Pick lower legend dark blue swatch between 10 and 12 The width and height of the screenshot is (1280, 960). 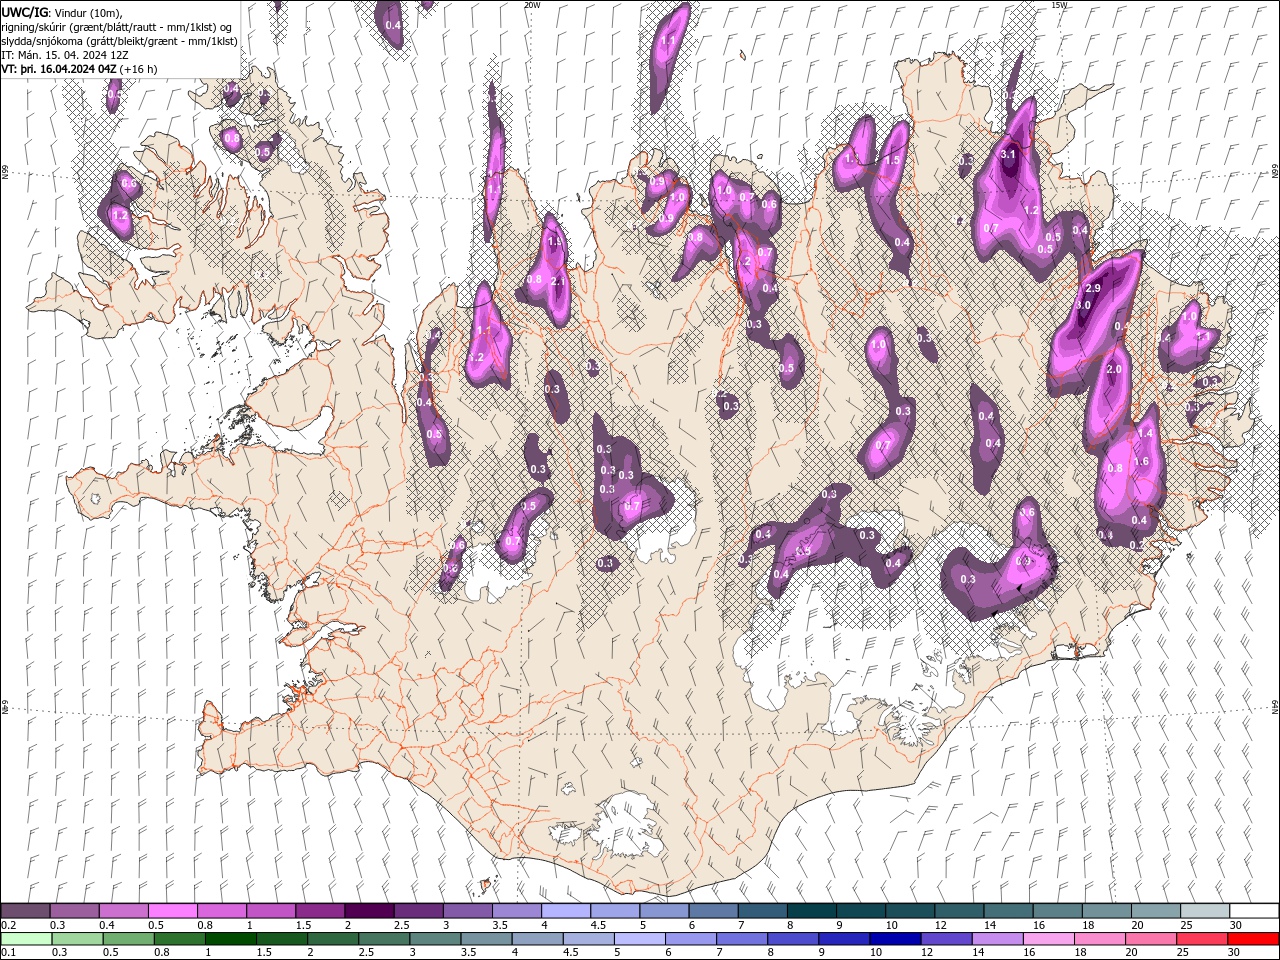[x=895, y=939]
